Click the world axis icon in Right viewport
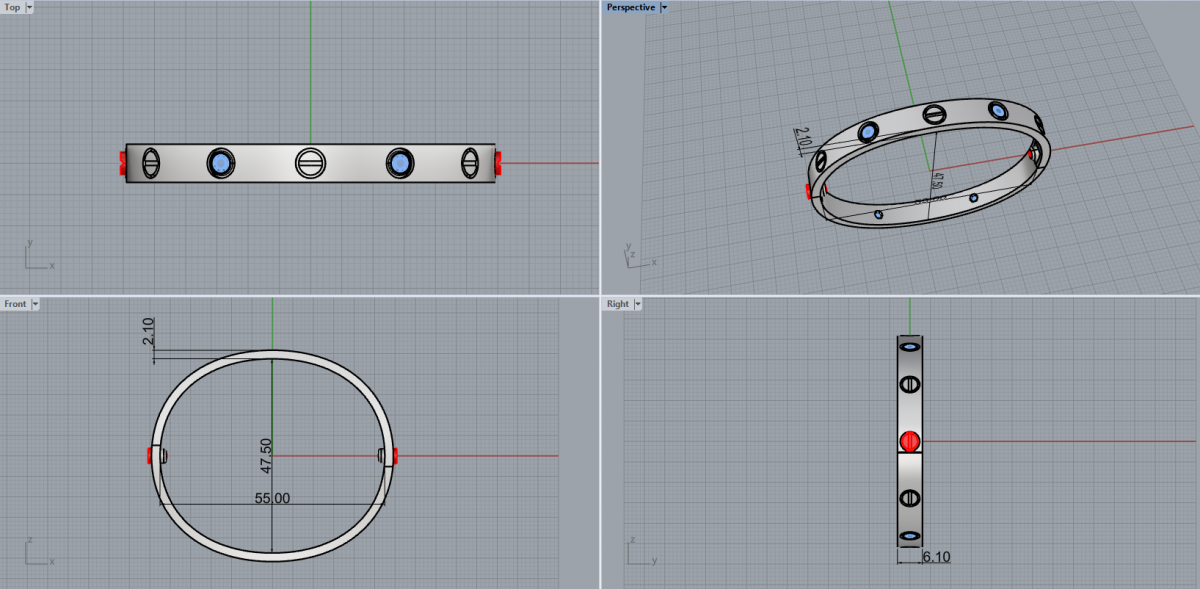The image size is (1200, 589). coord(639,549)
